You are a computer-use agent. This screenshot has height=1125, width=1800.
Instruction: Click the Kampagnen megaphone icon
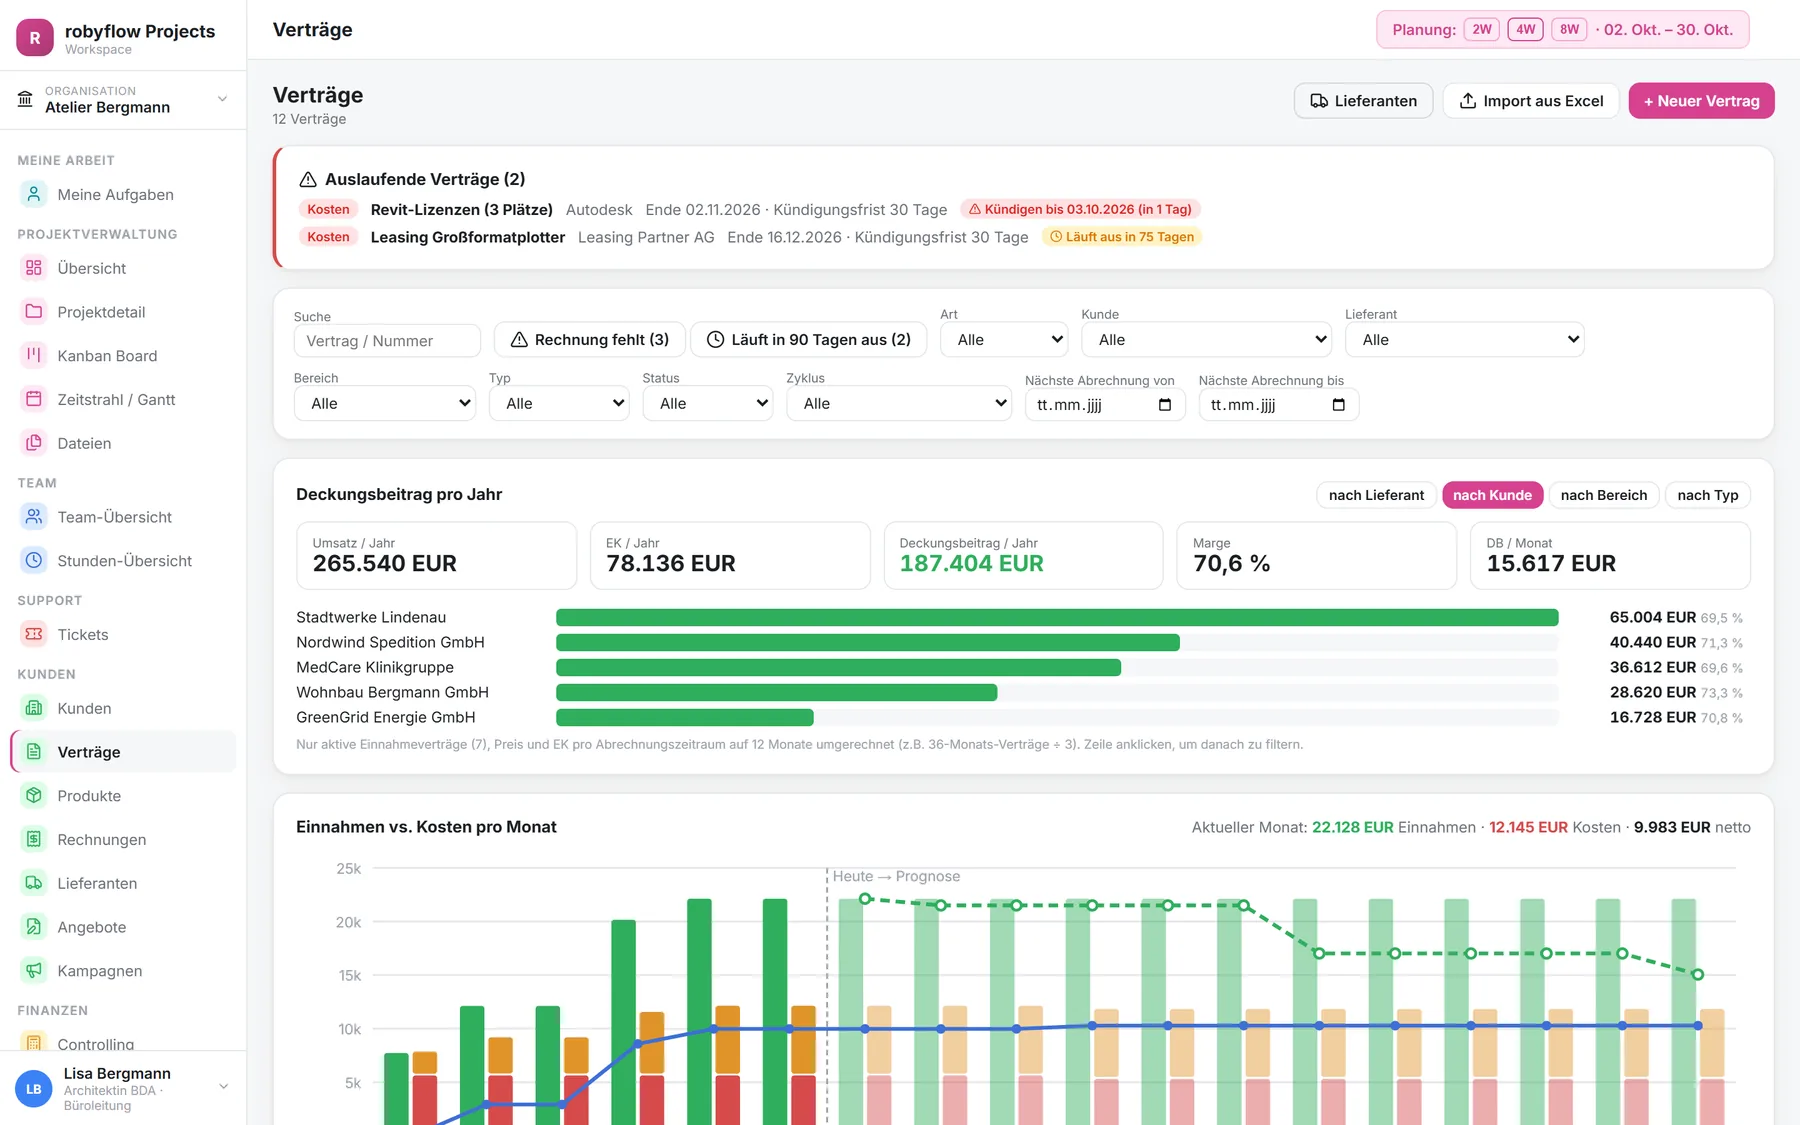pos(34,970)
